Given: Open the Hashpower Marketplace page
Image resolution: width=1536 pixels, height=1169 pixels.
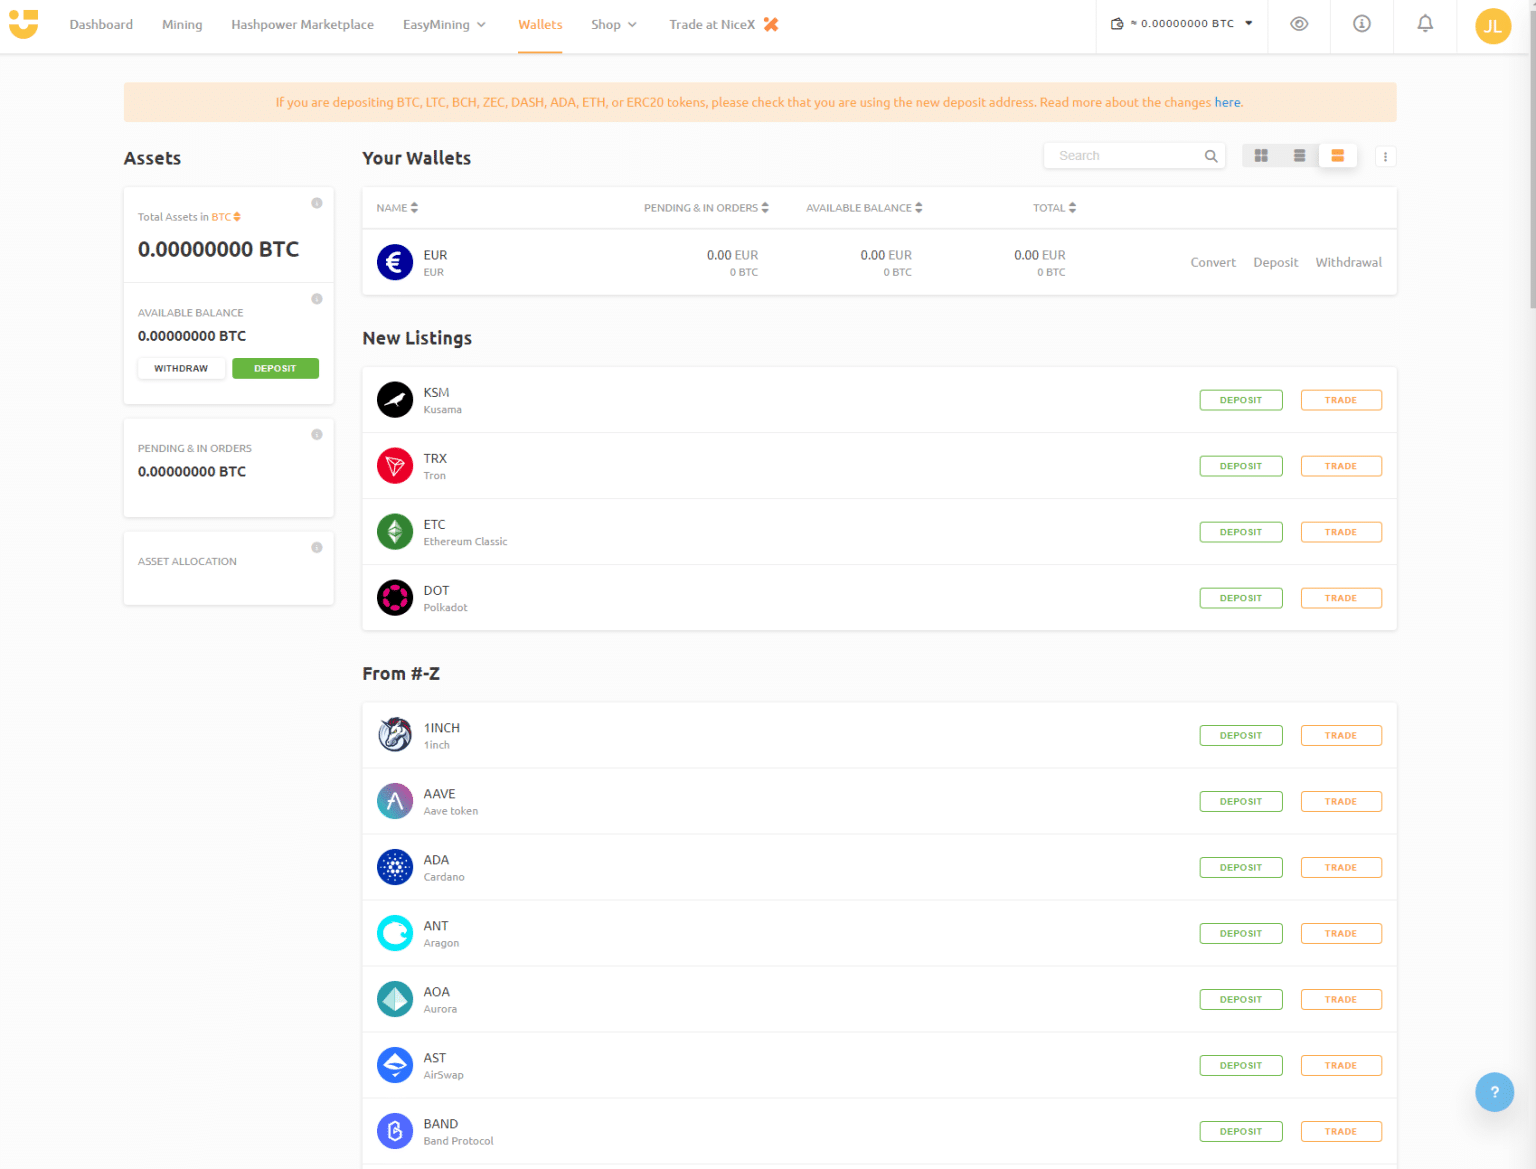Looking at the screenshot, I should coord(302,24).
